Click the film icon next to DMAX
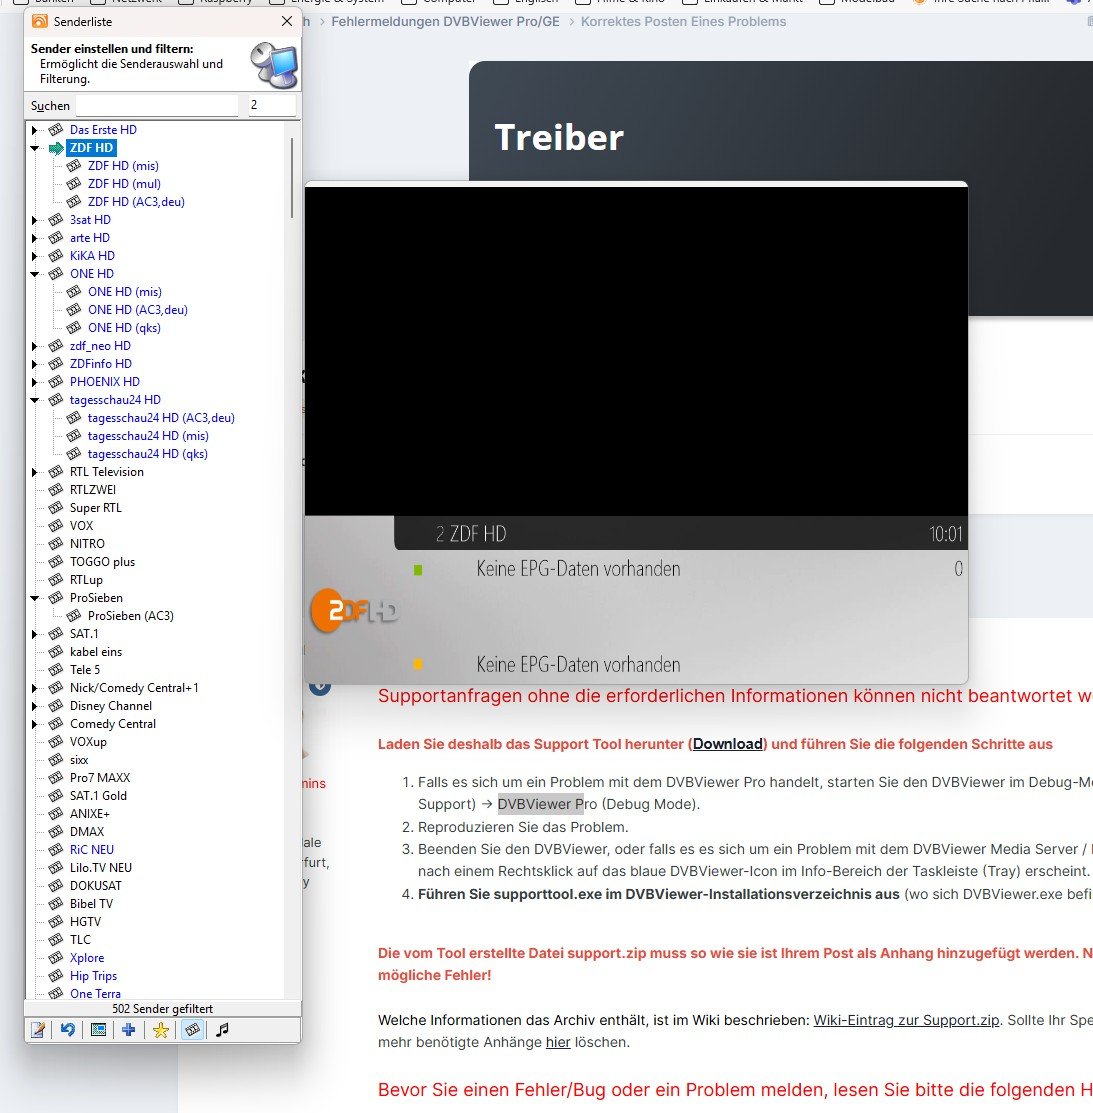 tap(56, 831)
